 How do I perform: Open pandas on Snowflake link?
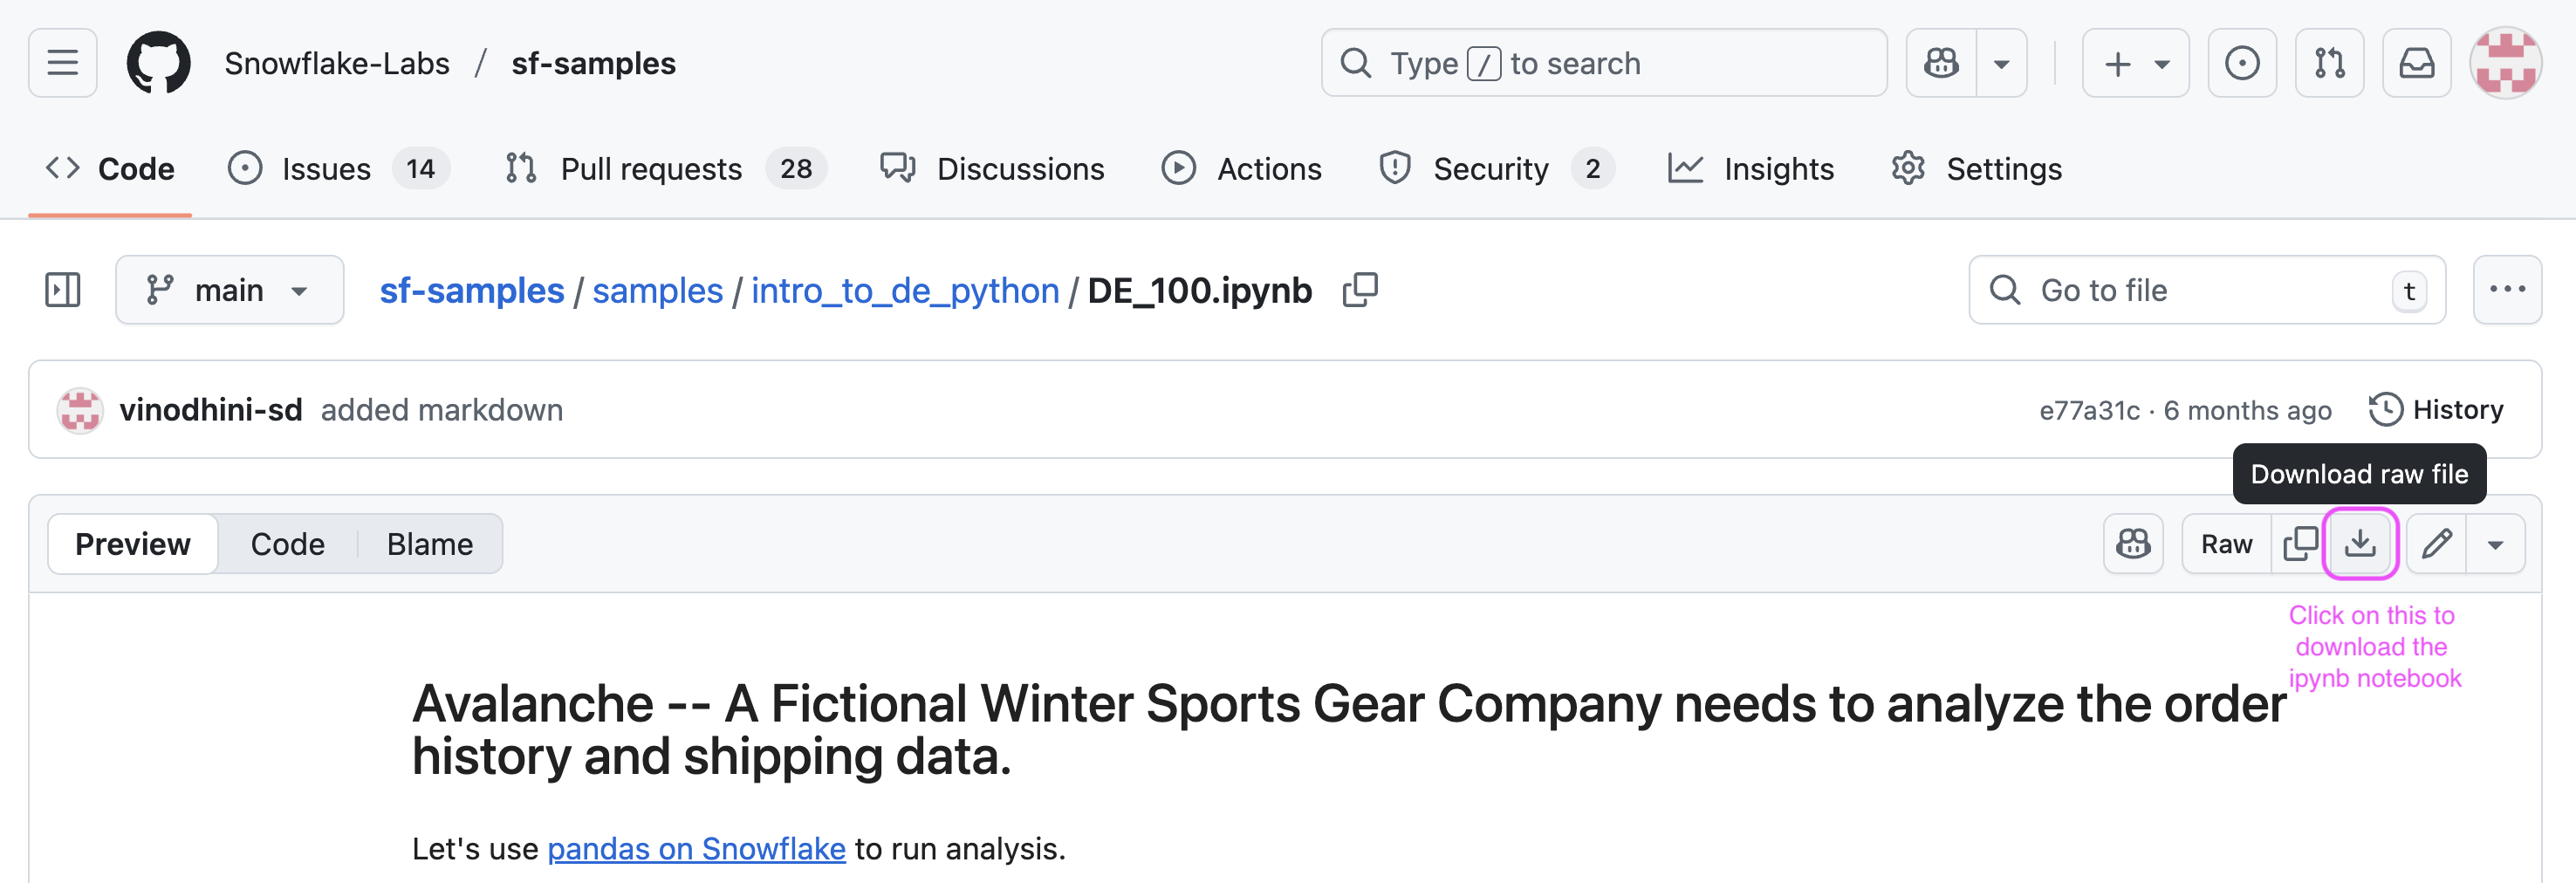point(696,848)
